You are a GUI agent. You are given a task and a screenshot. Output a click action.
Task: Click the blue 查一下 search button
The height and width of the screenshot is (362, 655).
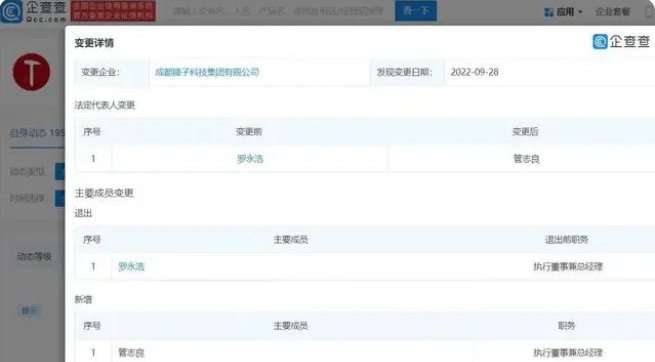point(416,11)
